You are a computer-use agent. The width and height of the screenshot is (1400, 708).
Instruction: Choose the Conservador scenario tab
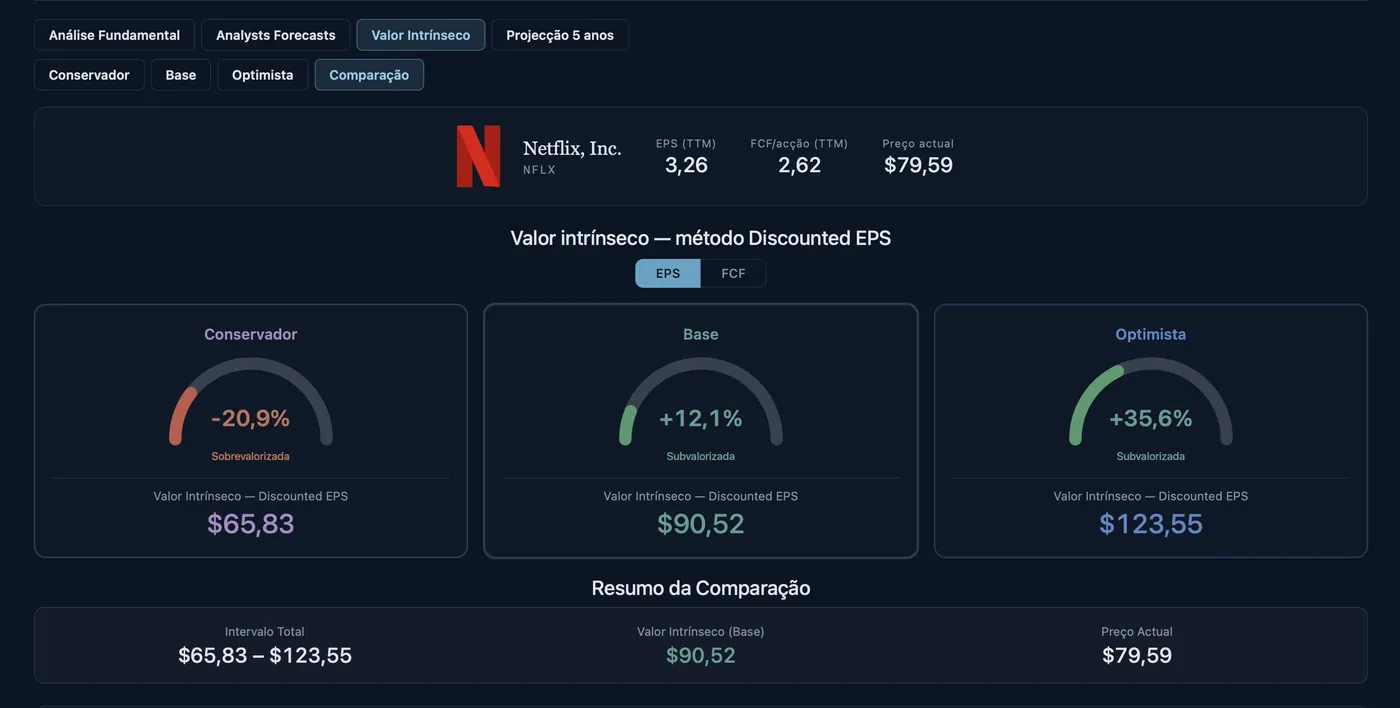pyautogui.click(x=89, y=75)
